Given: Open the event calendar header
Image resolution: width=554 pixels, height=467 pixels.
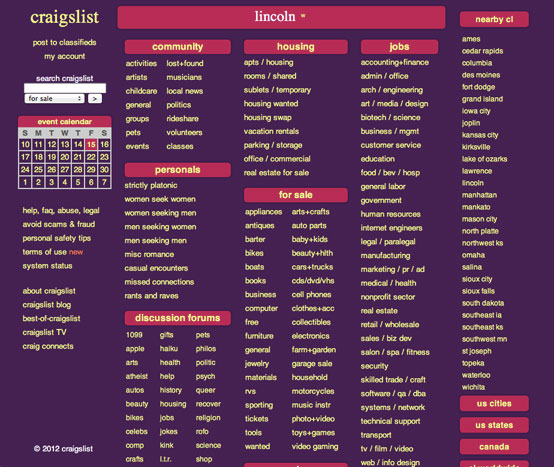Looking at the screenshot, I should point(65,122).
